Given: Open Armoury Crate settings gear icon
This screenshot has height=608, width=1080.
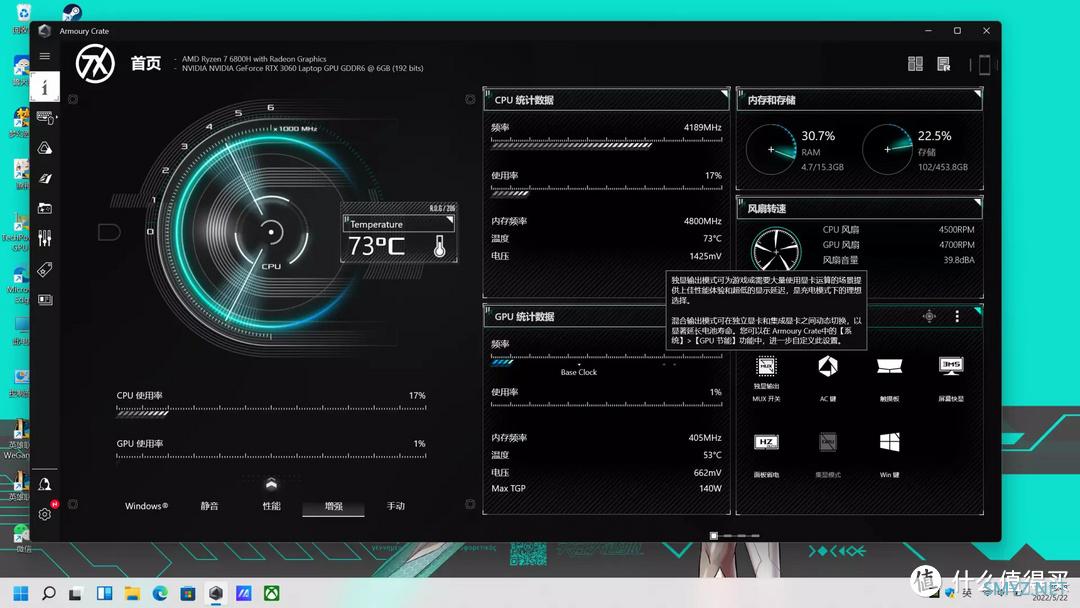Looking at the screenshot, I should click(45, 514).
